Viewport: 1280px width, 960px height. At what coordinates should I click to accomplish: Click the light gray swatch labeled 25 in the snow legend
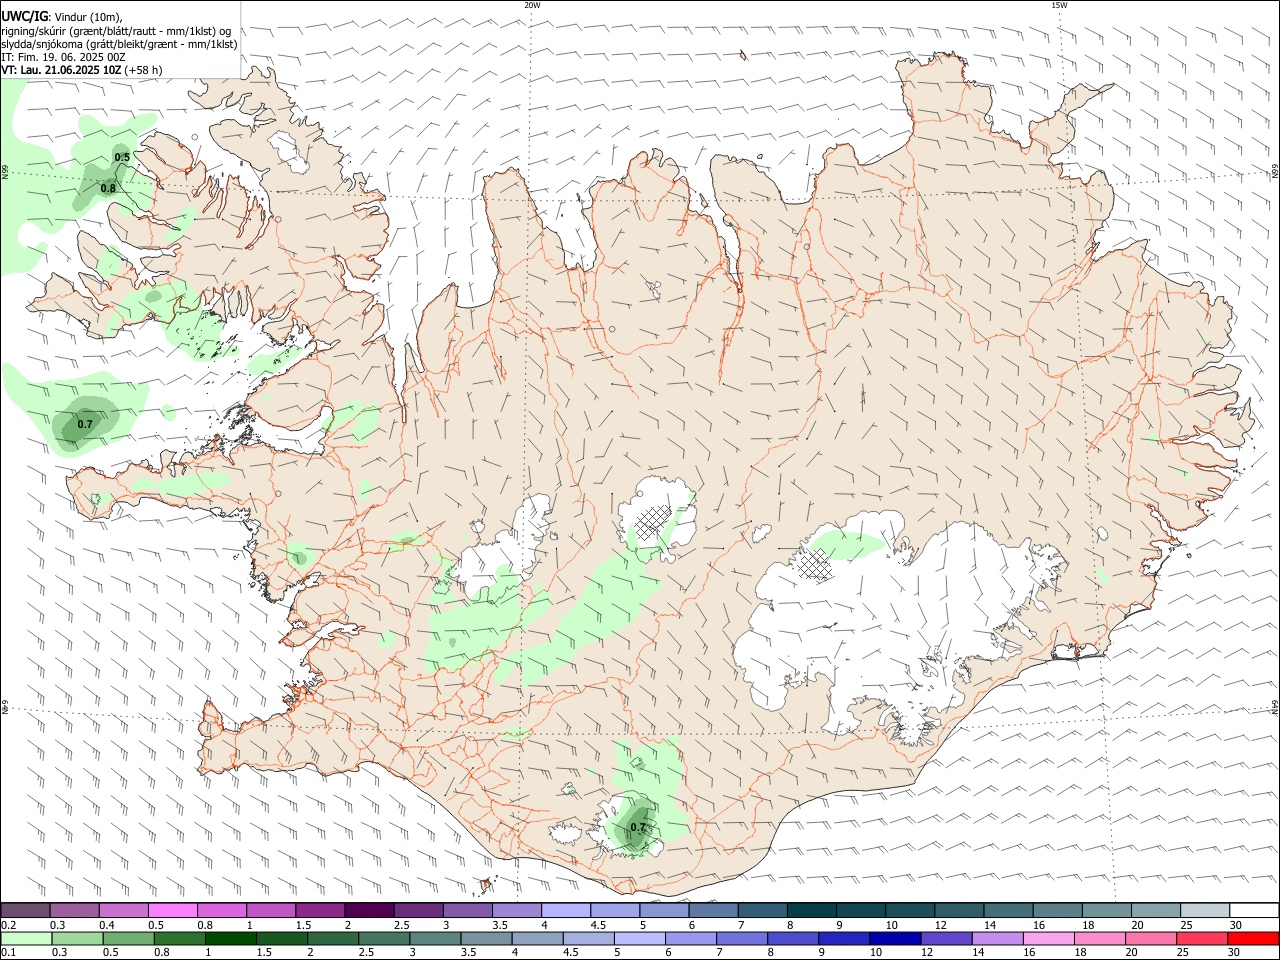click(1203, 910)
